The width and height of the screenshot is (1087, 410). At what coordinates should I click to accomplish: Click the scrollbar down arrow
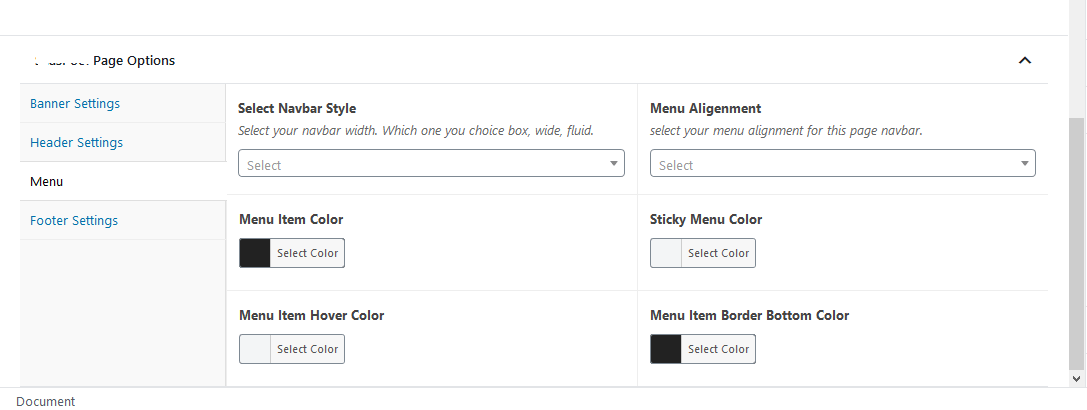pos(1077,379)
